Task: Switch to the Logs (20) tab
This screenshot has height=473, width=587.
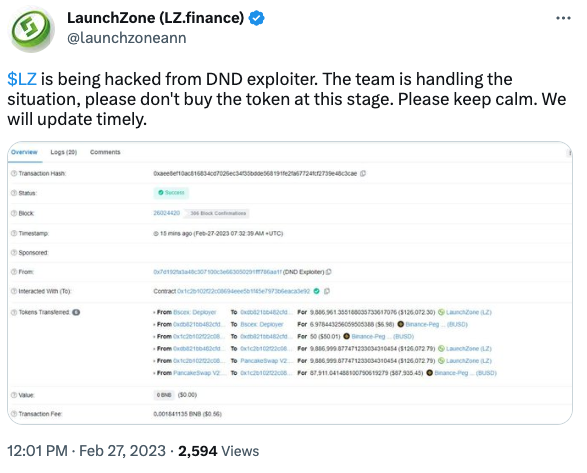Action: [64, 152]
